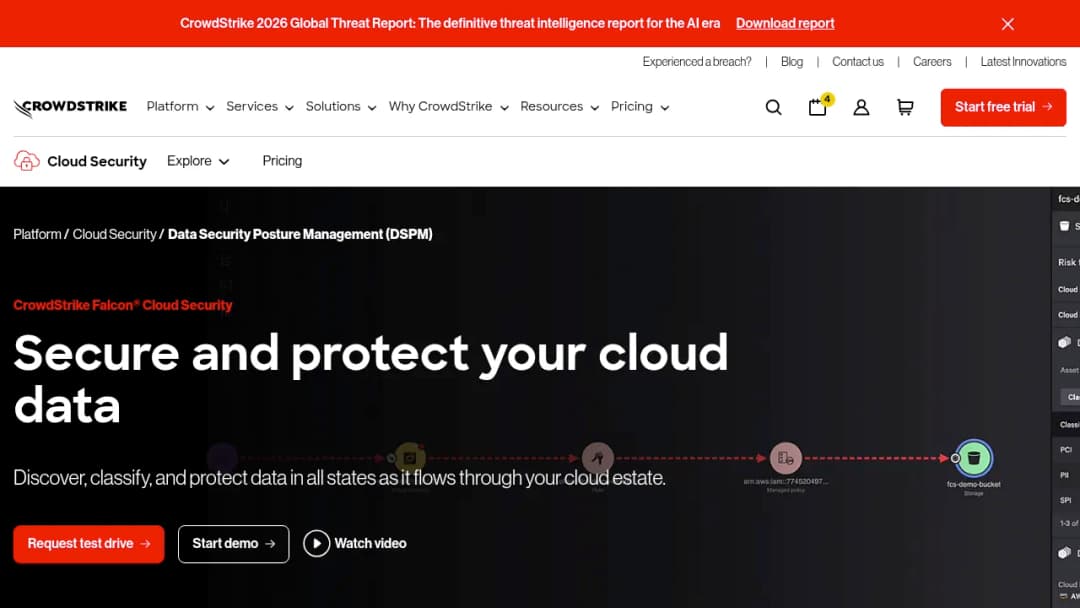
Task: Expand the Services menu
Action: pos(260,107)
